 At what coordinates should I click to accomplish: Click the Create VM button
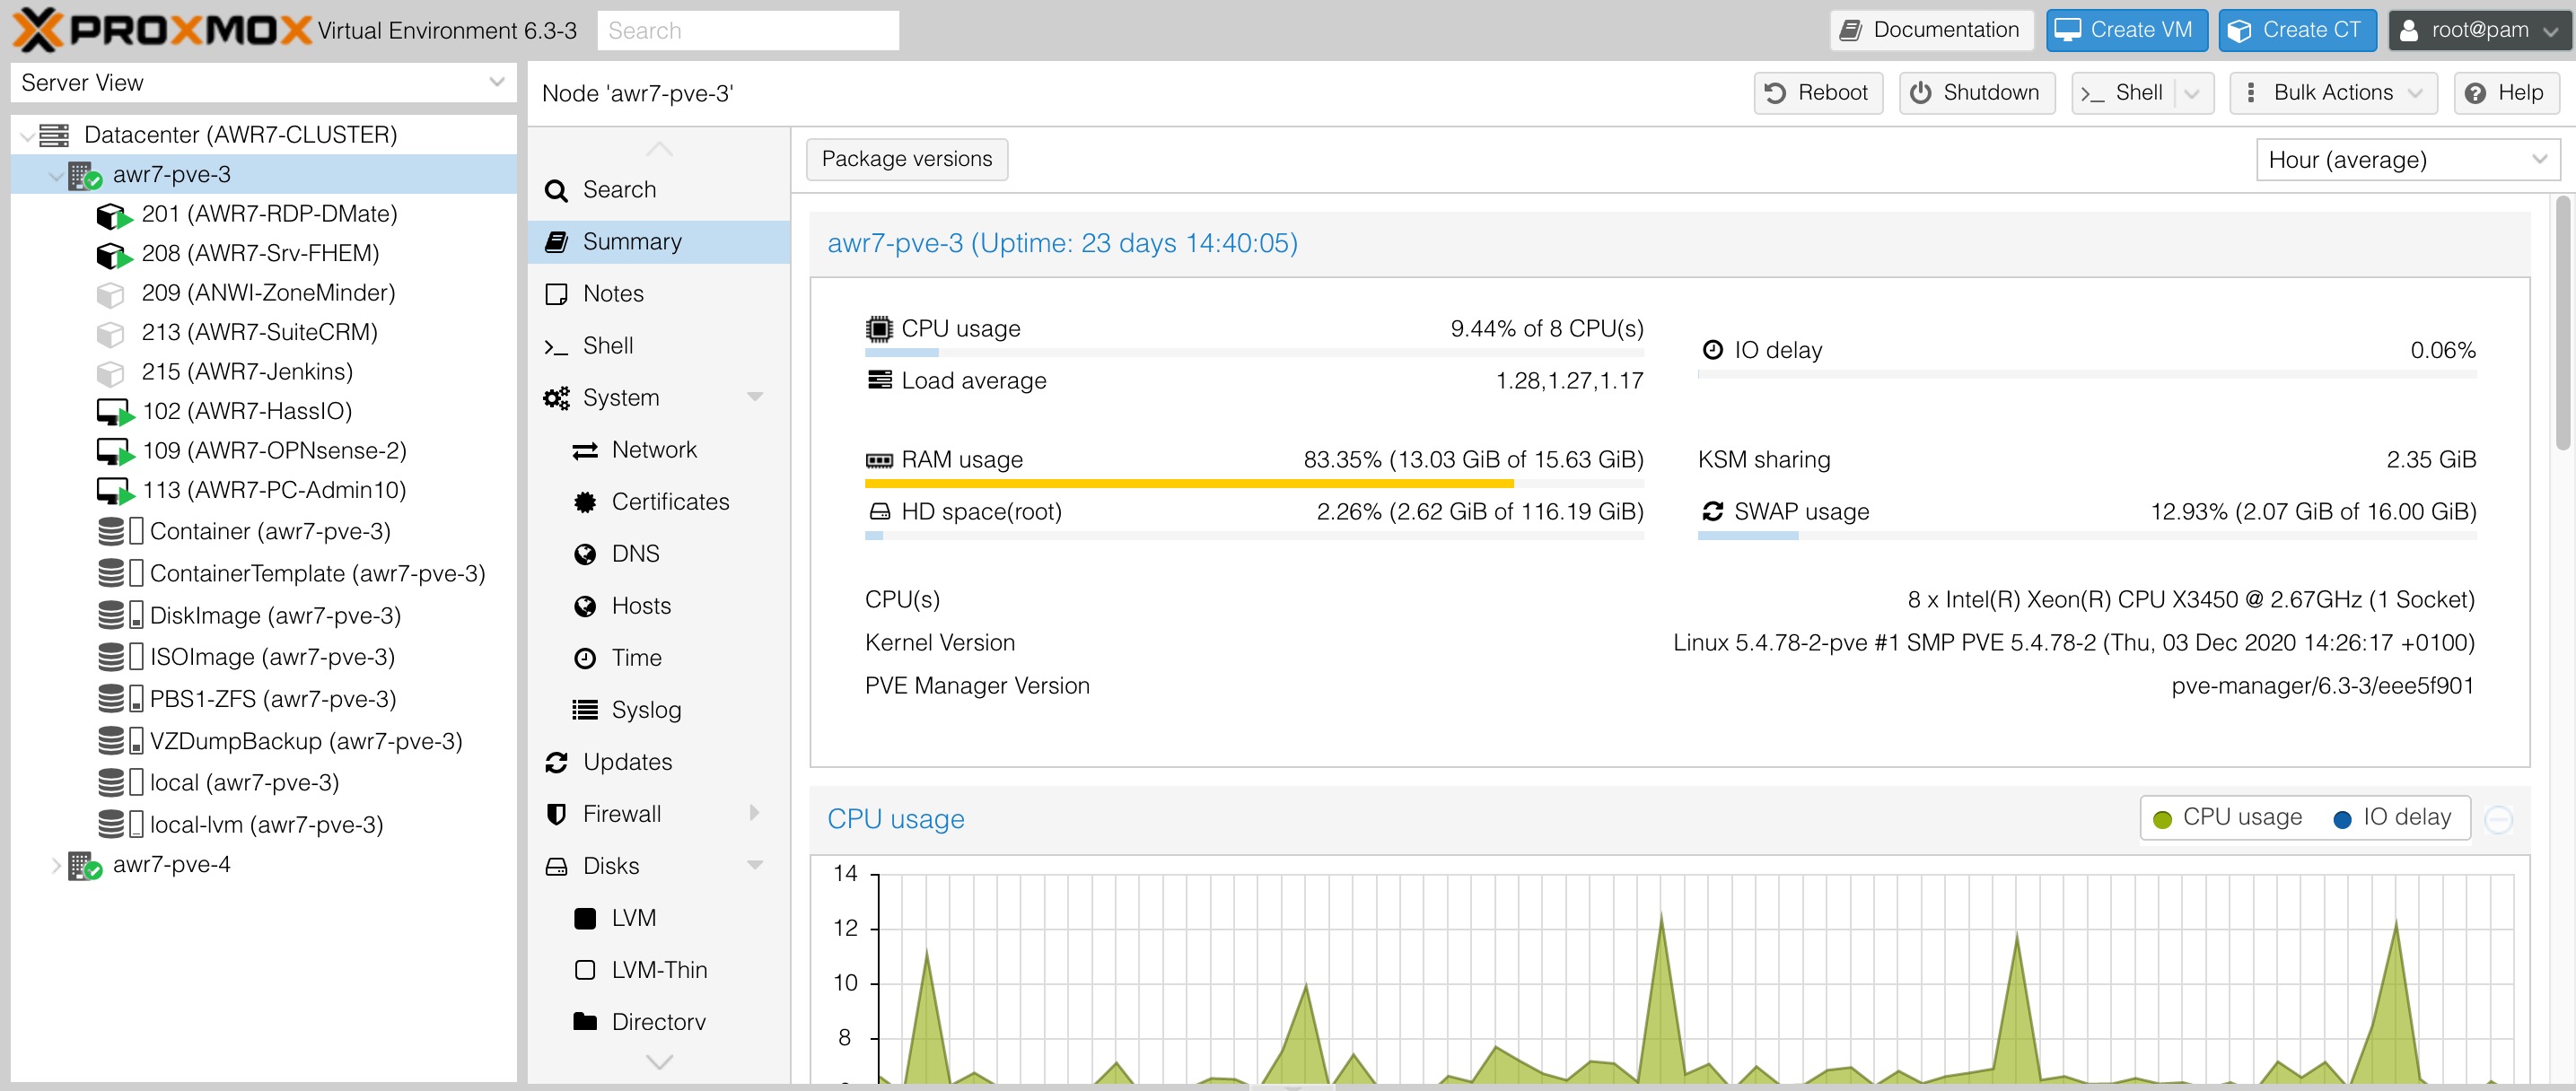2126,30
